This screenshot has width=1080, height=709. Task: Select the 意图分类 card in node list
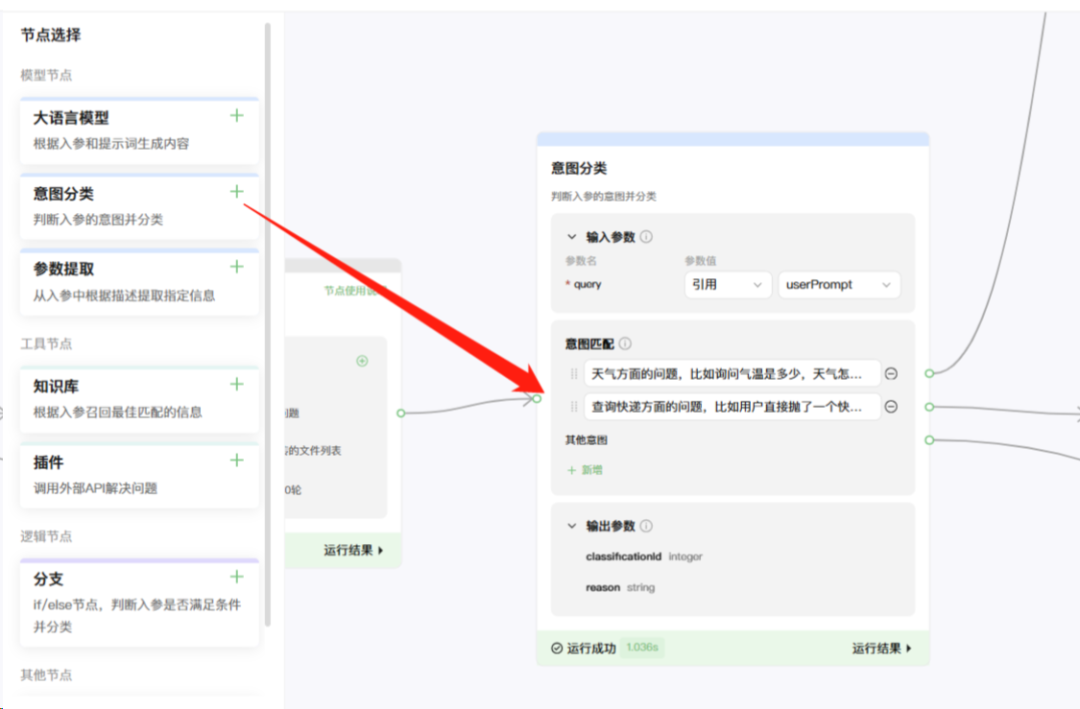[x=139, y=207]
